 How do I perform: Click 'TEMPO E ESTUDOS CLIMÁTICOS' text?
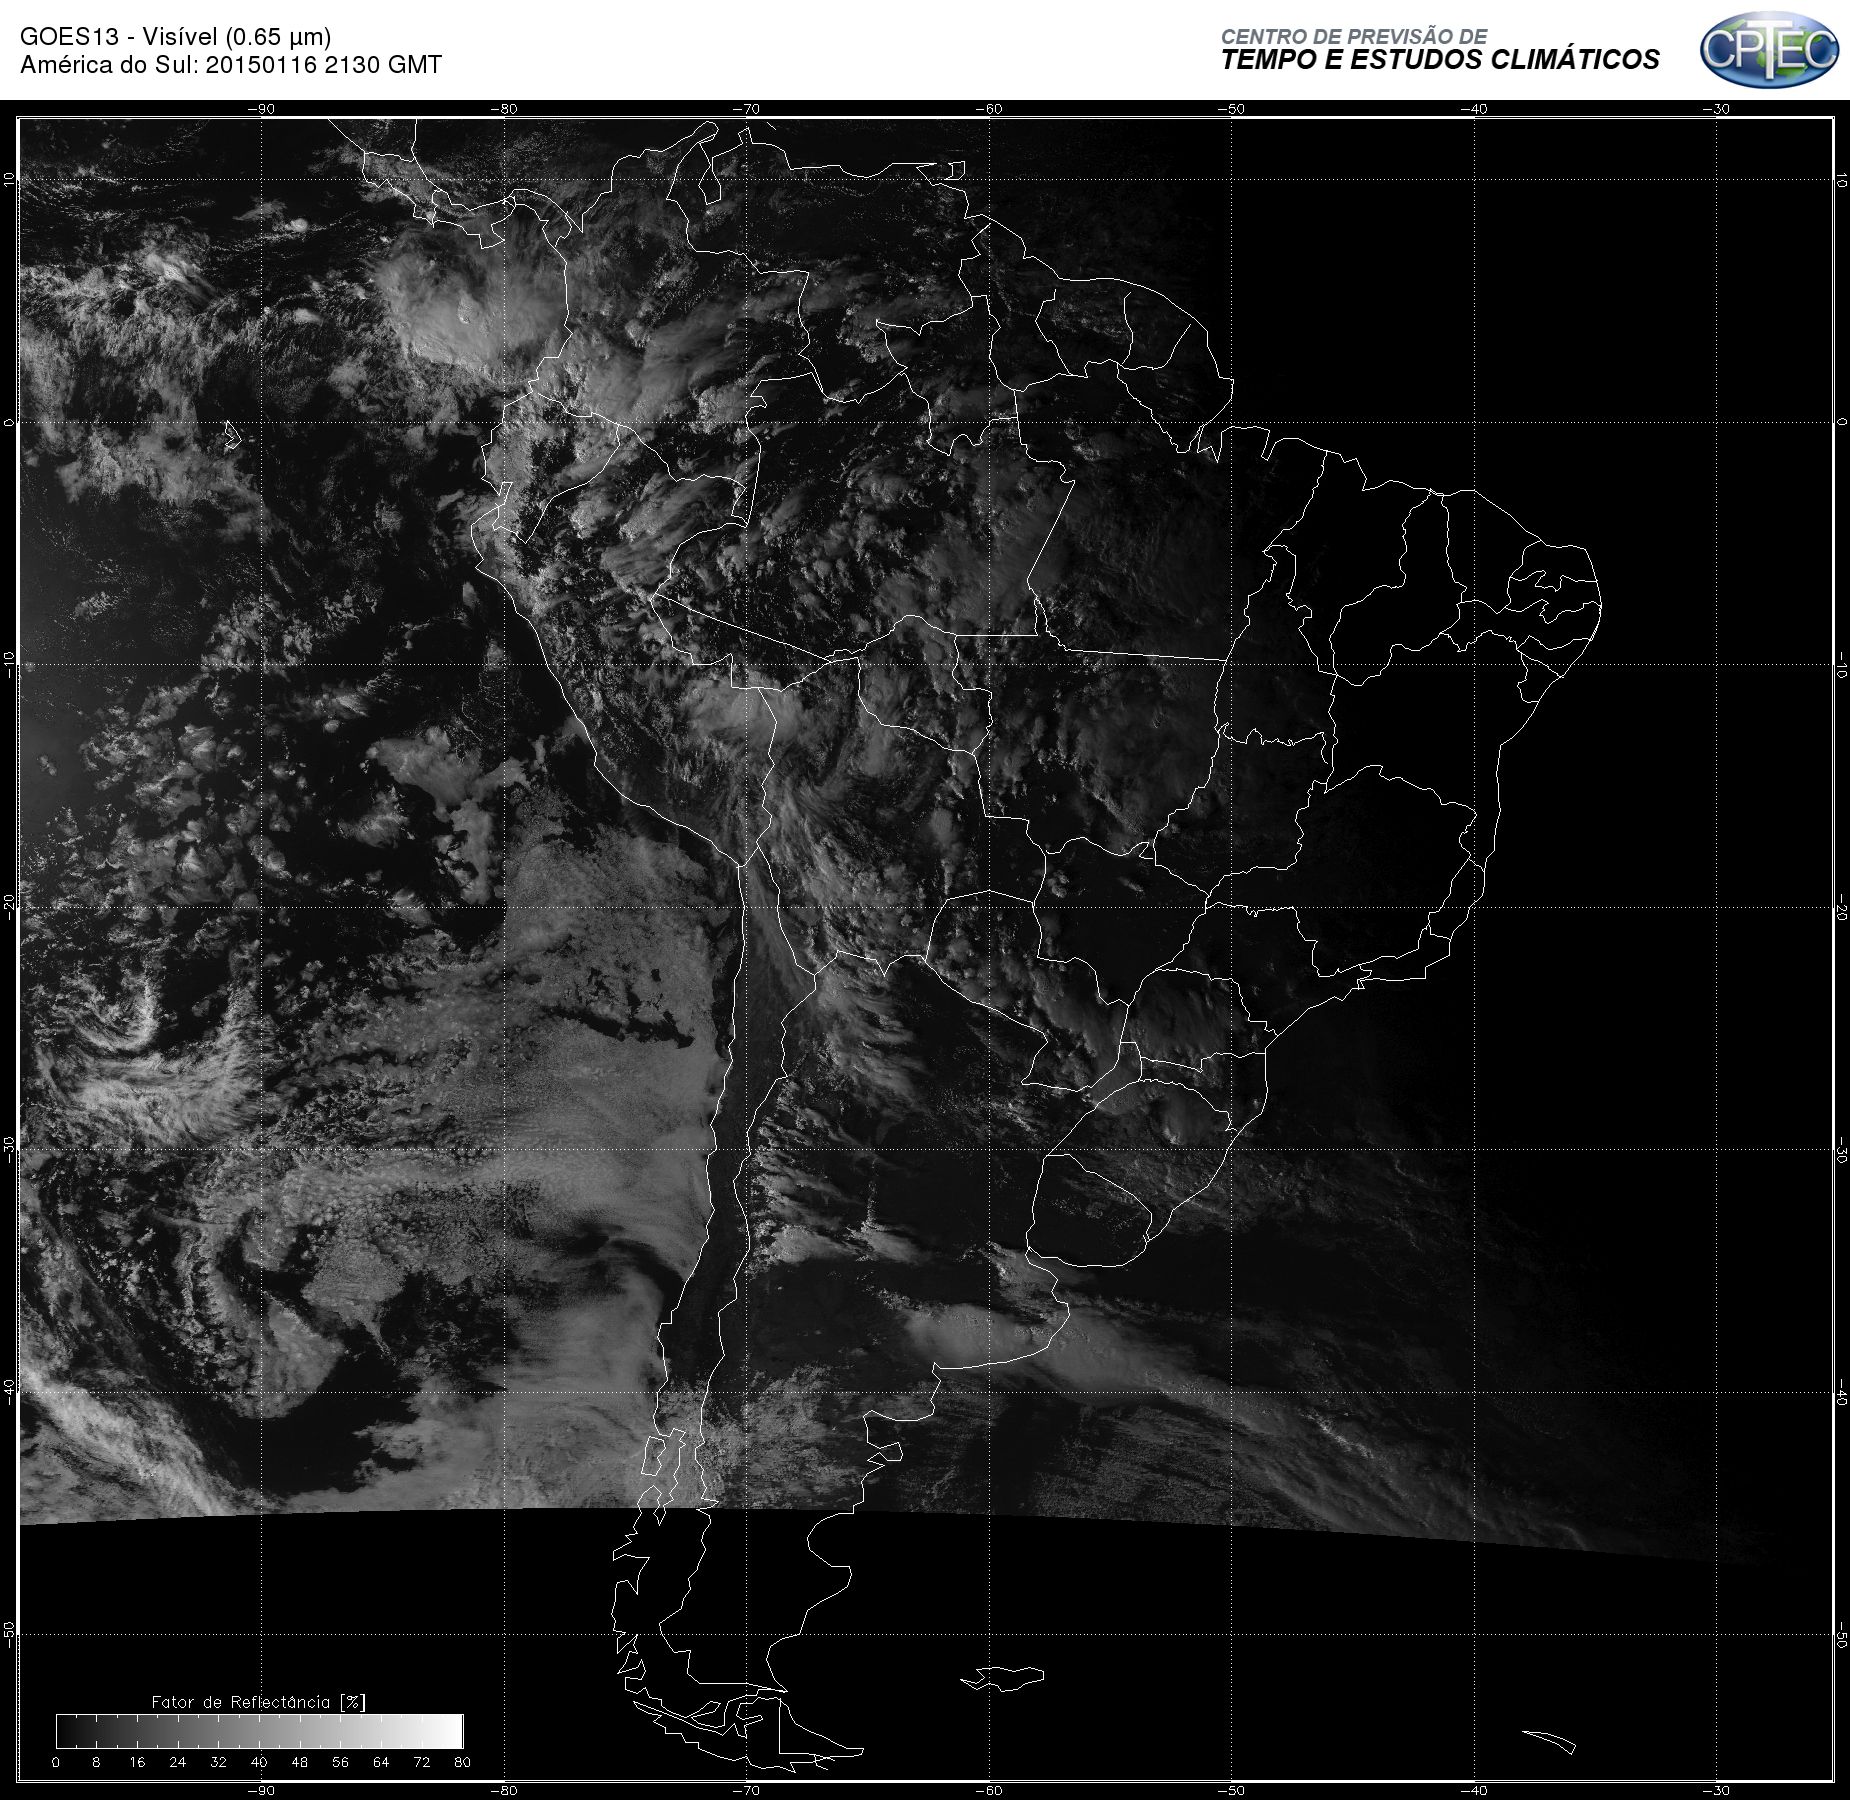point(1440,60)
